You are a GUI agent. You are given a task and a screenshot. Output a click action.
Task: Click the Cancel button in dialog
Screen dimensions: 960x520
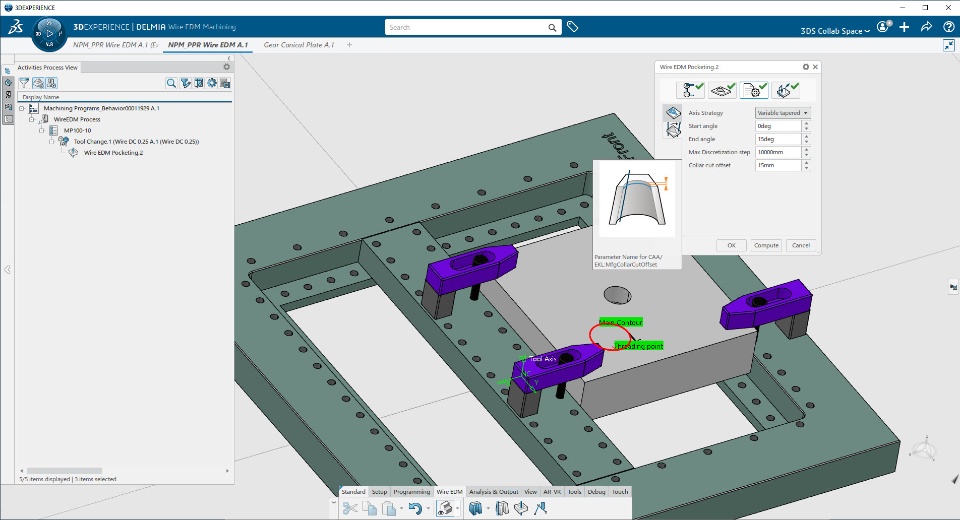(x=801, y=245)
